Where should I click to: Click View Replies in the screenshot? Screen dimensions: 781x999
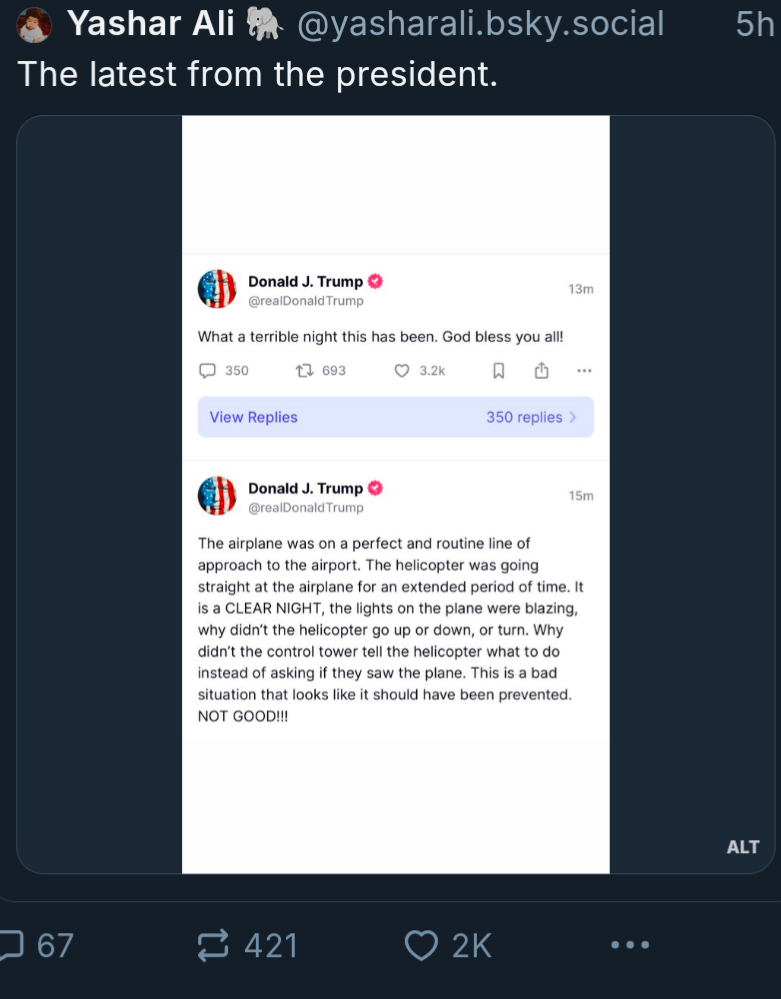[x=254, y=417]
